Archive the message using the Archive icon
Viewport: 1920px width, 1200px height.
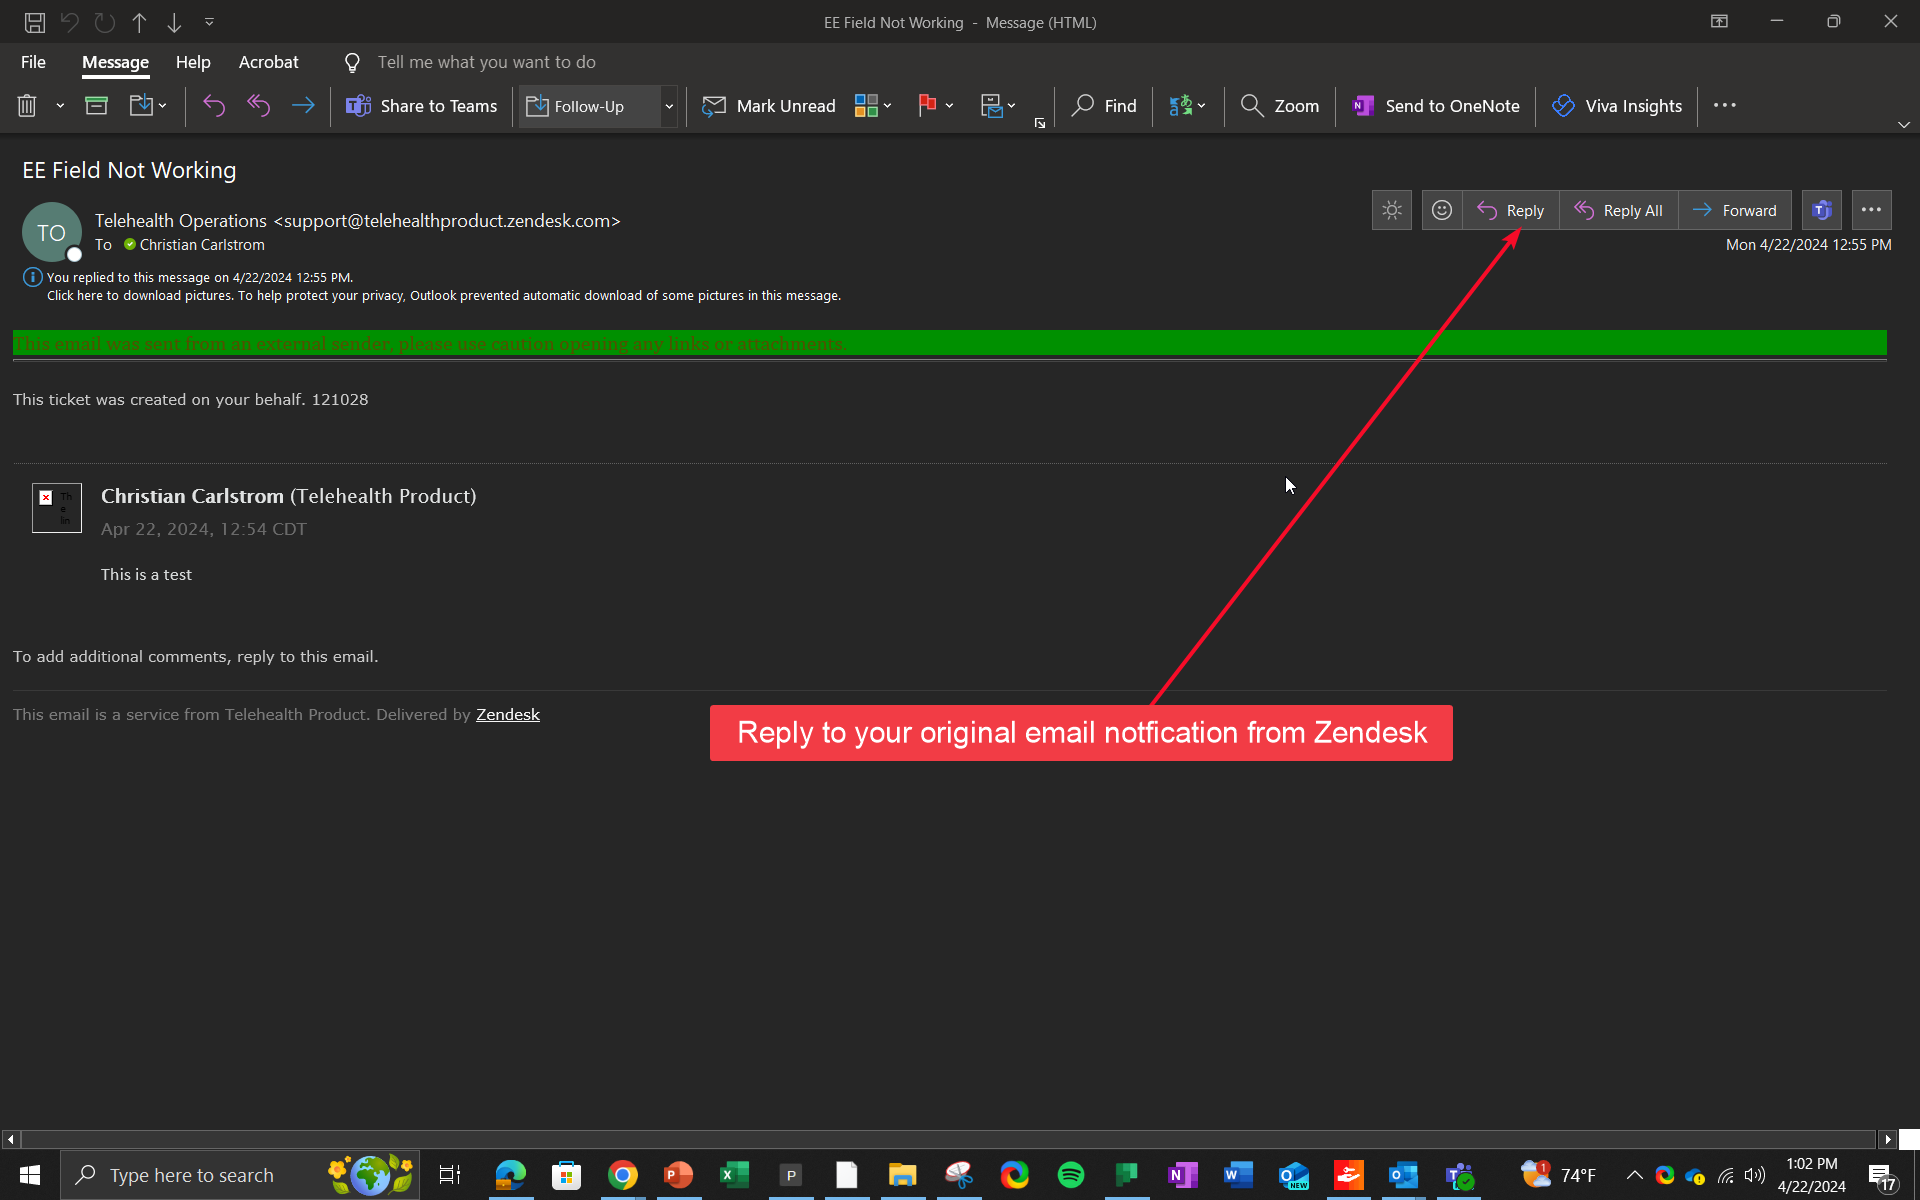96,105
